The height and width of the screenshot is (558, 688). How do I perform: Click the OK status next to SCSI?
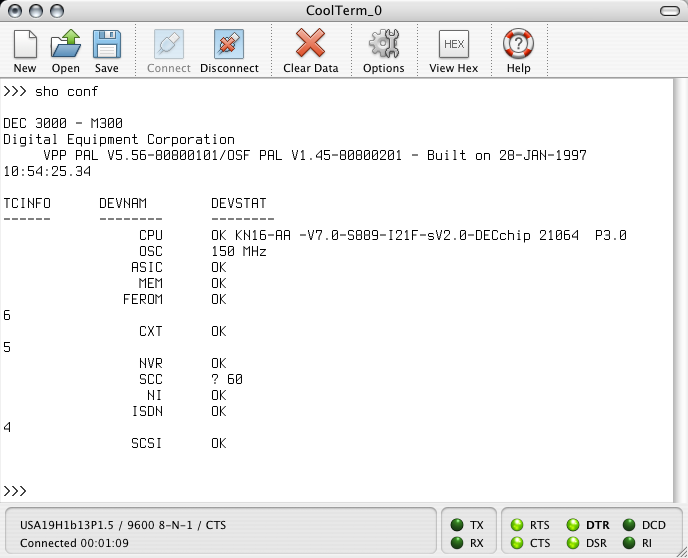219,443
